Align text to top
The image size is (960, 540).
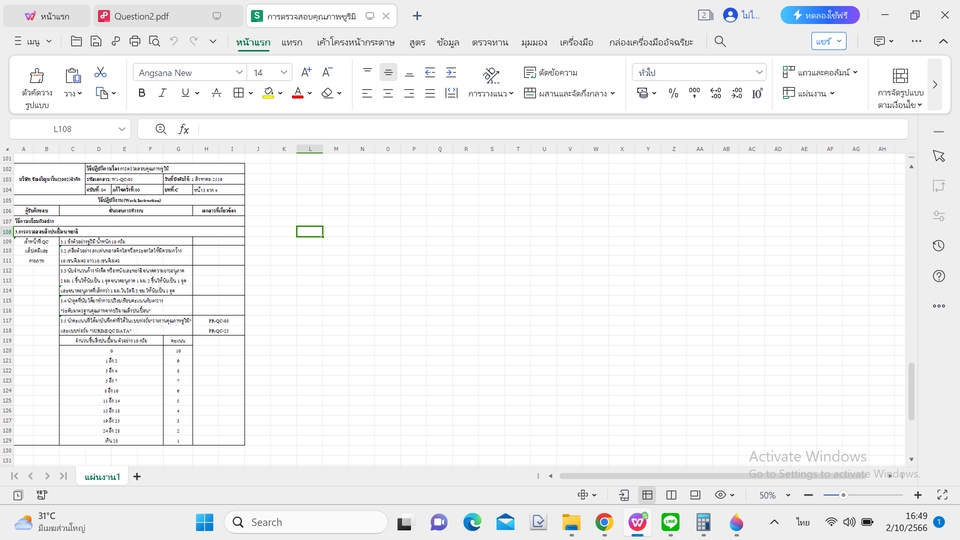(367, 72)
